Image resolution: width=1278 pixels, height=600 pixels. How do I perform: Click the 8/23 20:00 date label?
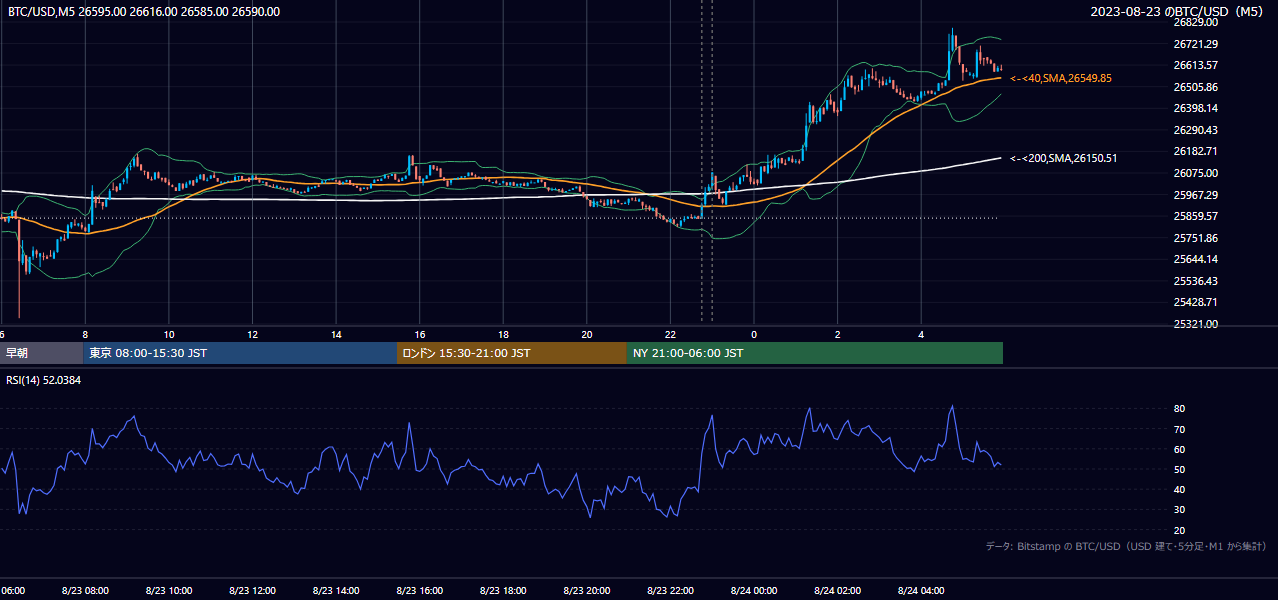click(586, 591)
